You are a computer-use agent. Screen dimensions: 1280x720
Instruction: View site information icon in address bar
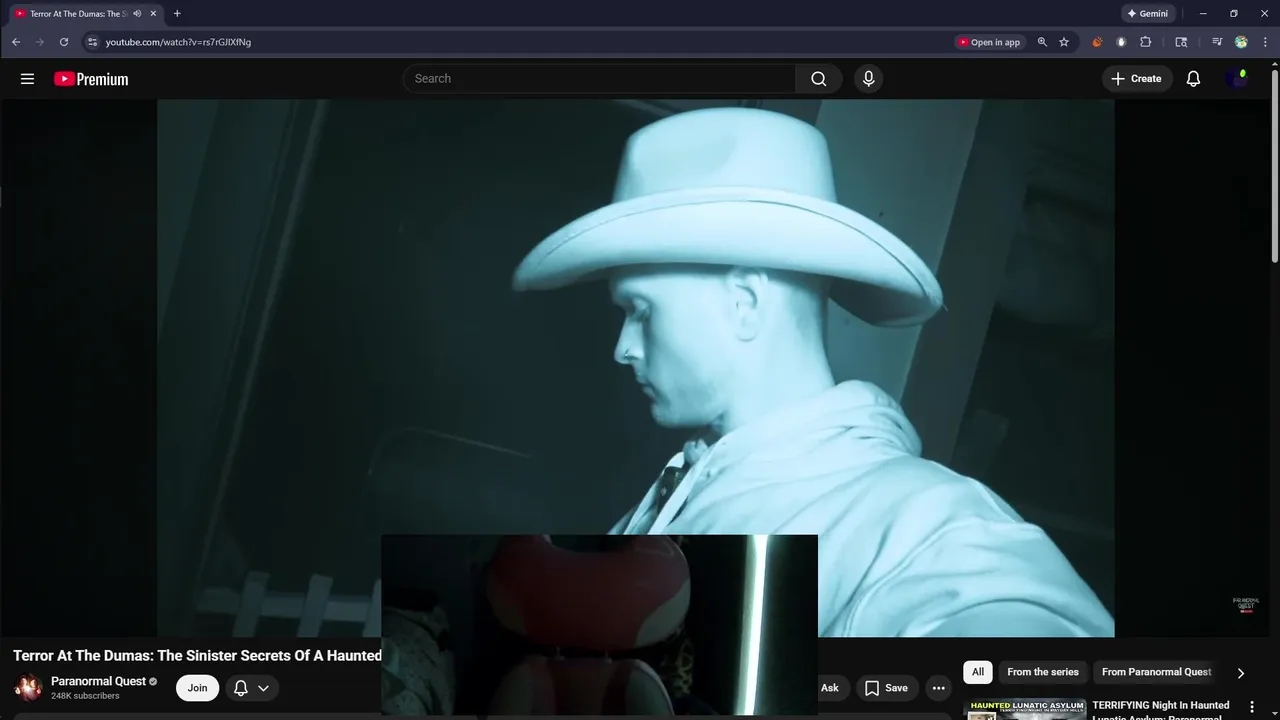92,42
